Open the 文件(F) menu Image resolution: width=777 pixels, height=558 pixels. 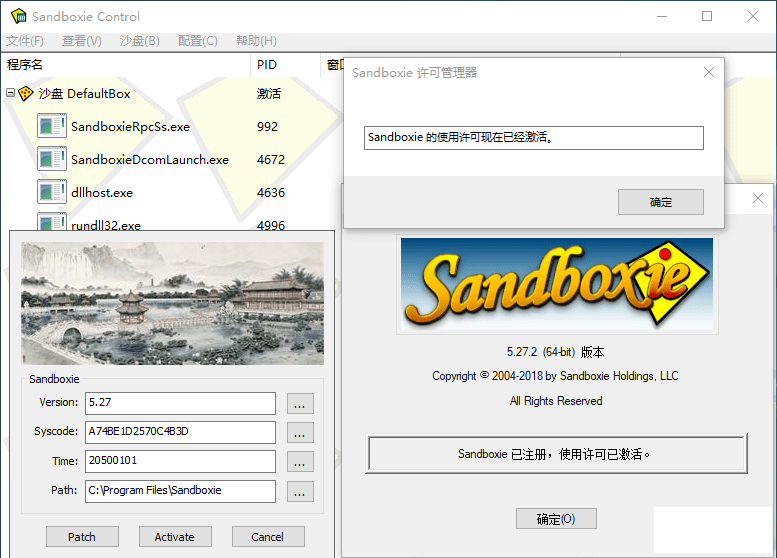click(25, 41)
